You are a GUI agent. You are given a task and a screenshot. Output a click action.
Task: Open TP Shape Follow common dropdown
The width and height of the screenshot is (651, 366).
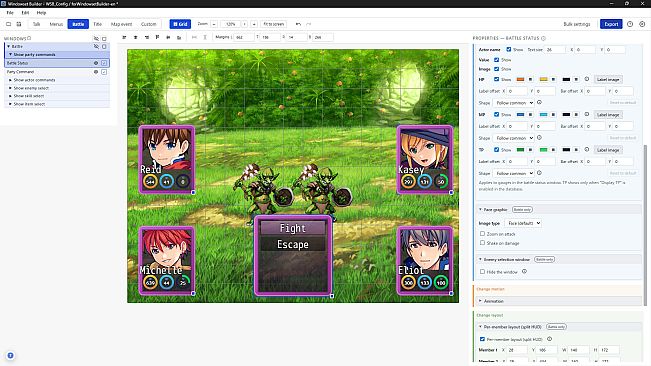(x=514, y=173)
